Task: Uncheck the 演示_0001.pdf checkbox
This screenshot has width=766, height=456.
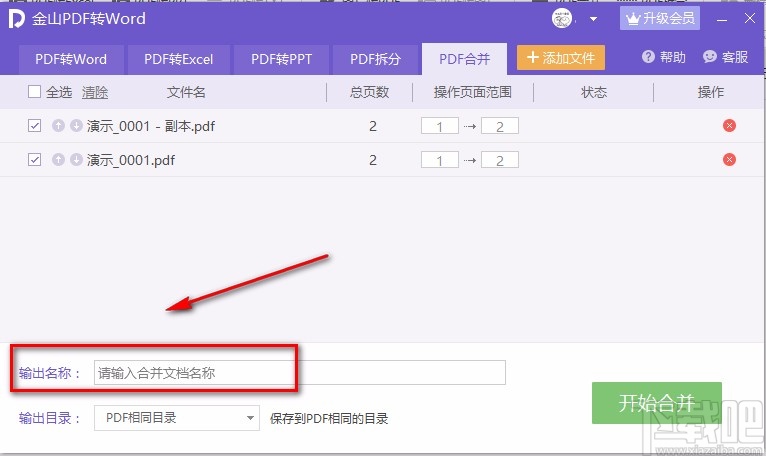Action: point(34,160)
